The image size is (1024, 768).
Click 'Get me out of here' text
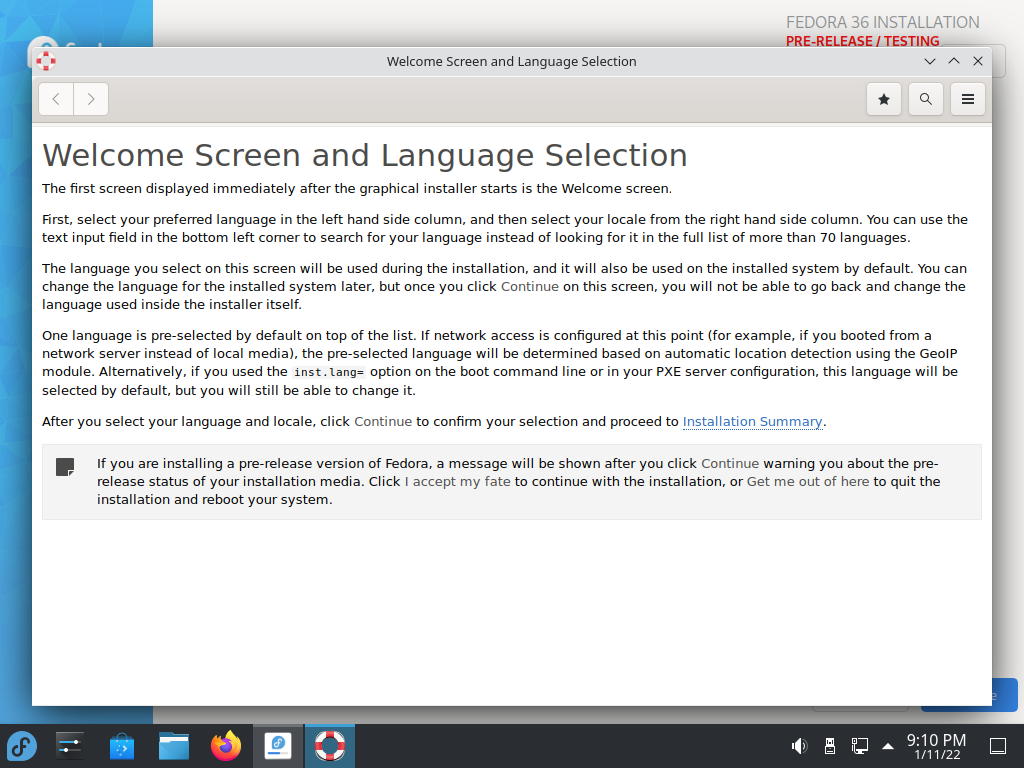[808, 482]
